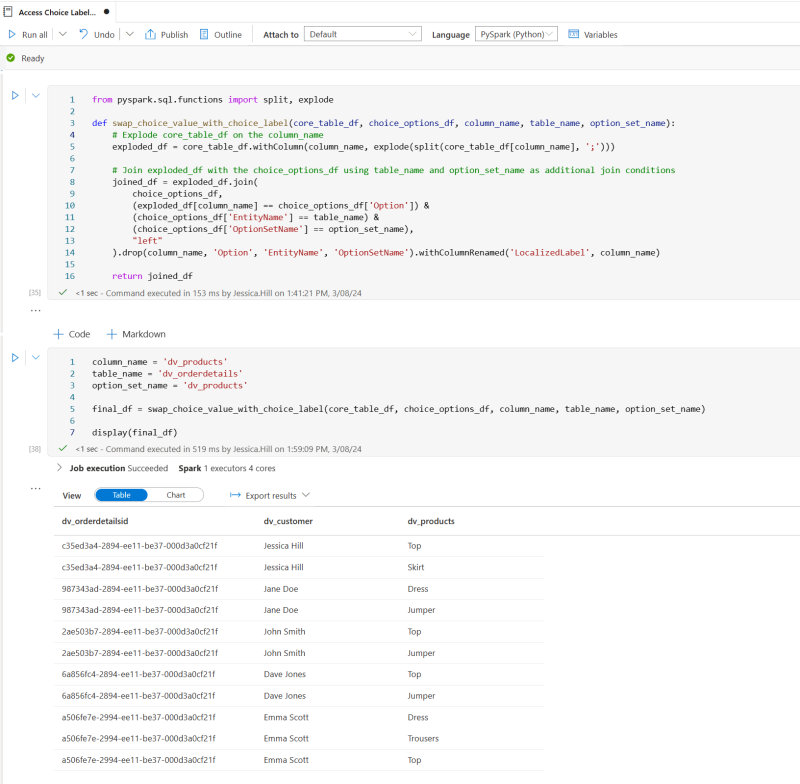
Task: Select the Access Choice Label notebook tab
Action: [57, 12]
